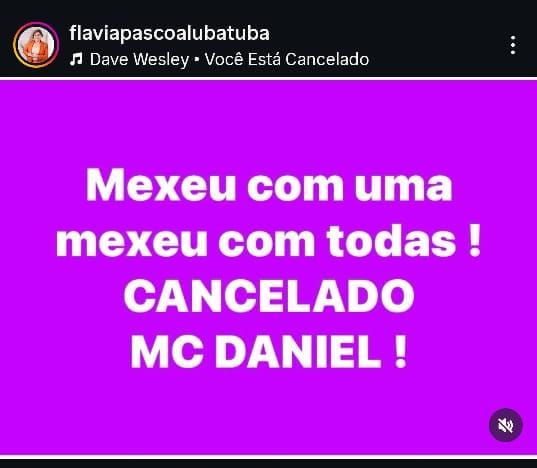The image size is (537, 468).
Task: Open flaviapascoalubatuba profile picture
Action: pyautogui.click(x=36, y=45)
